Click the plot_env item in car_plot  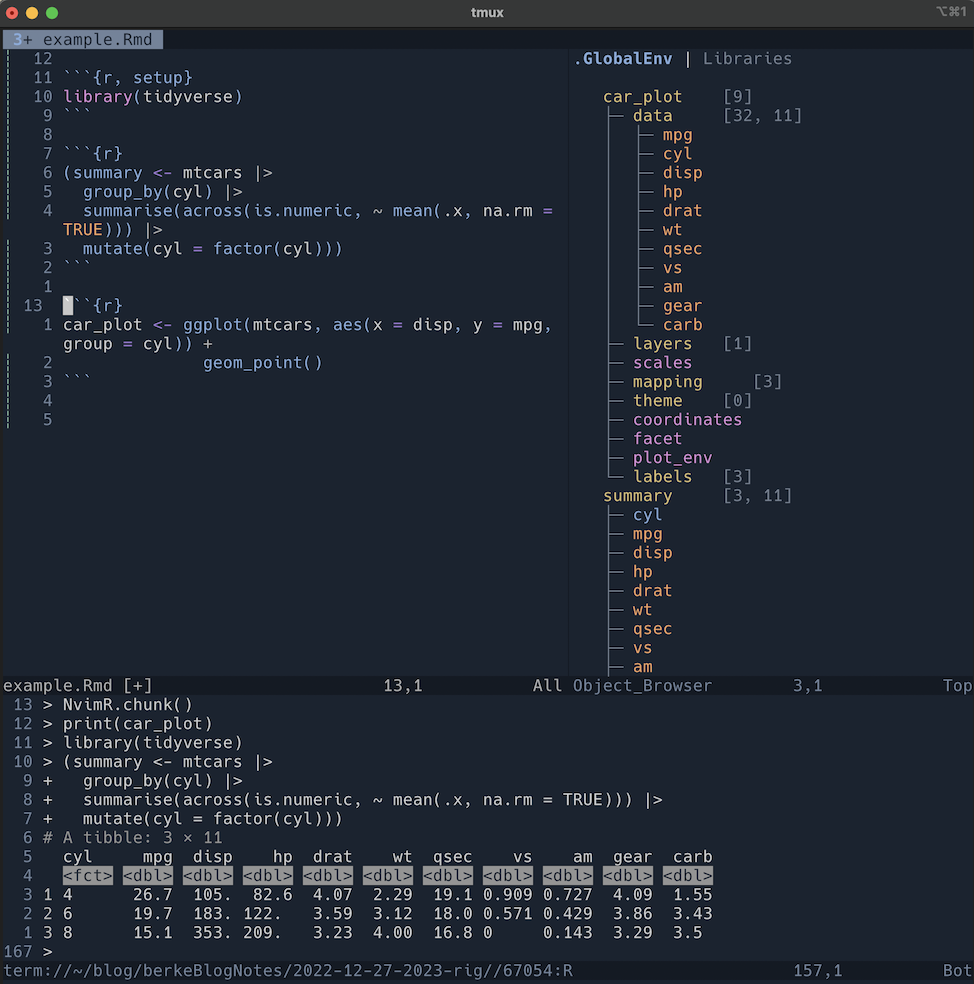coord(672,458)
